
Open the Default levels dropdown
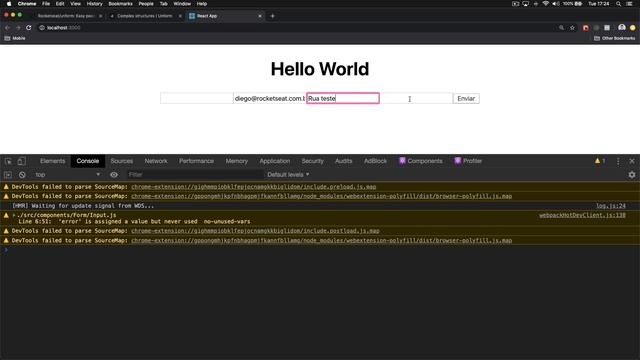coord(288,175)
